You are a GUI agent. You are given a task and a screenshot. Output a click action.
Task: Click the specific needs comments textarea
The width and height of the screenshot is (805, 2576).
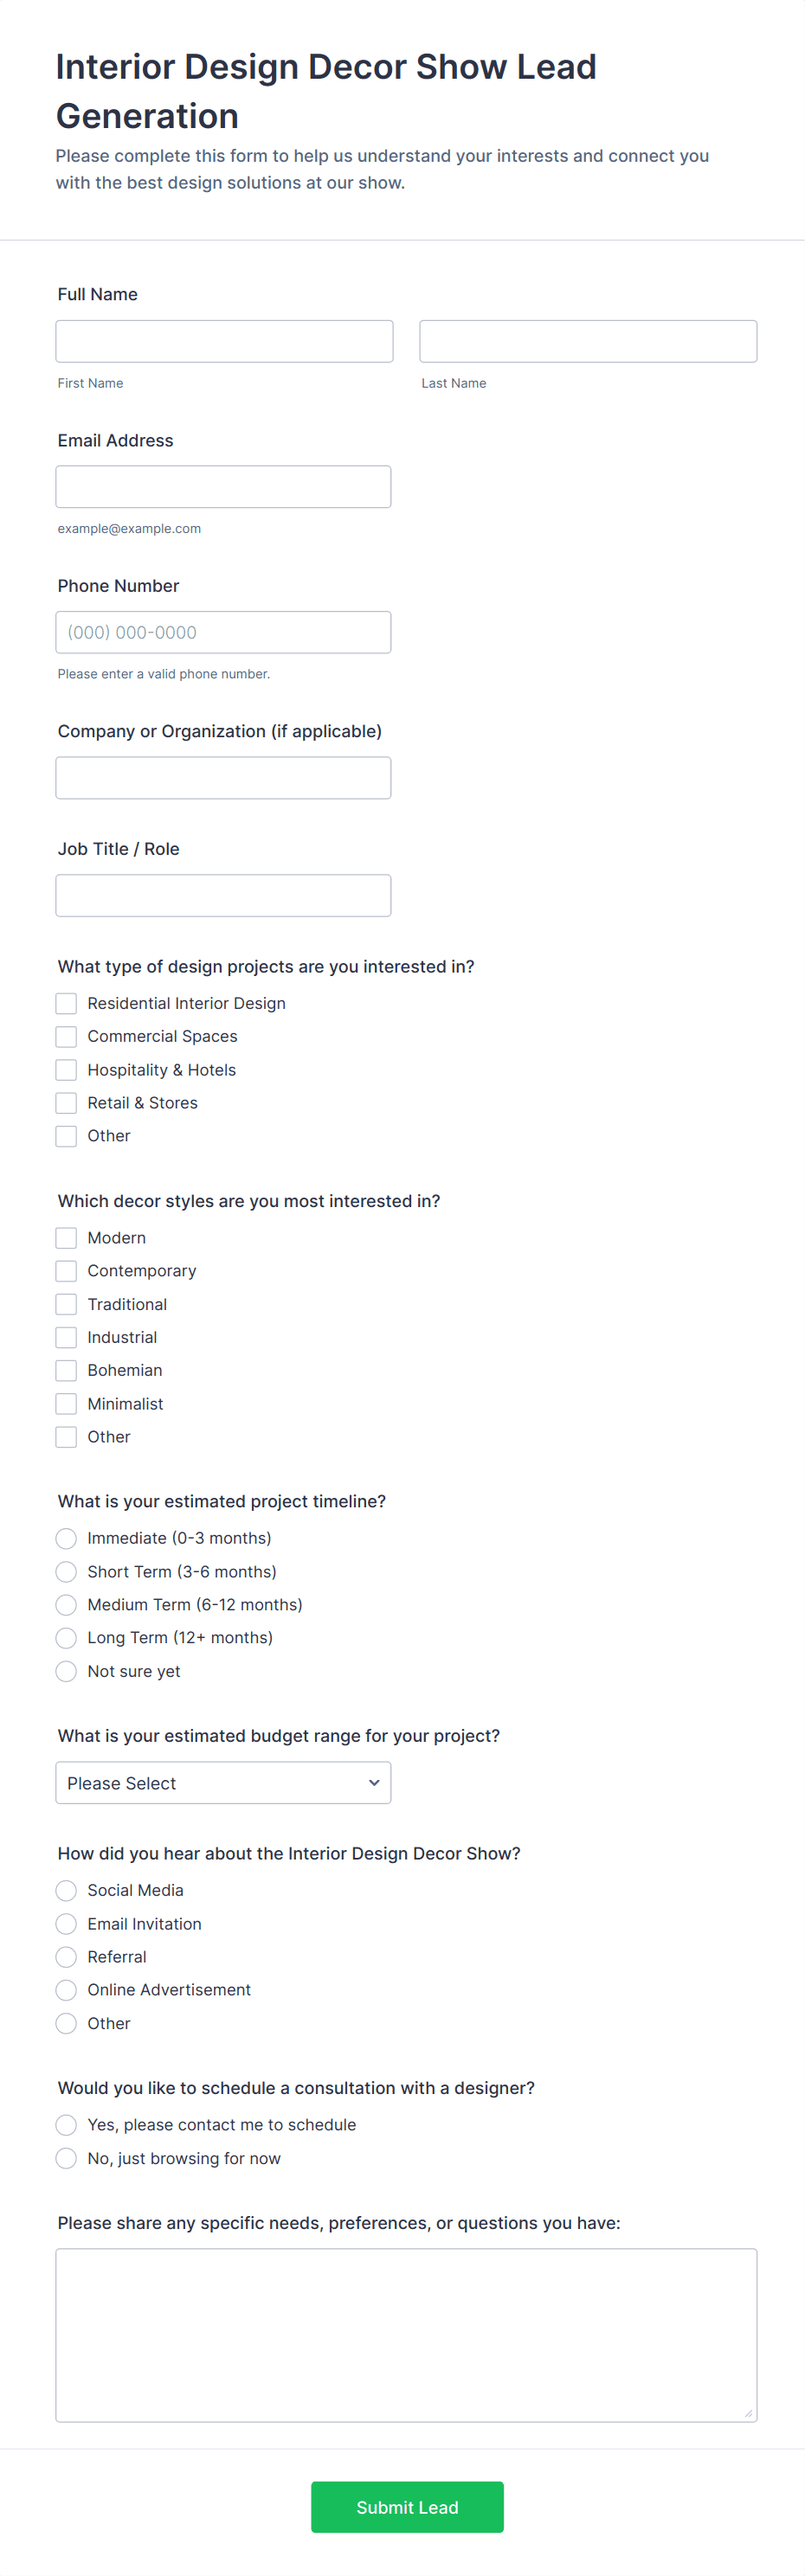(406, 2335)
